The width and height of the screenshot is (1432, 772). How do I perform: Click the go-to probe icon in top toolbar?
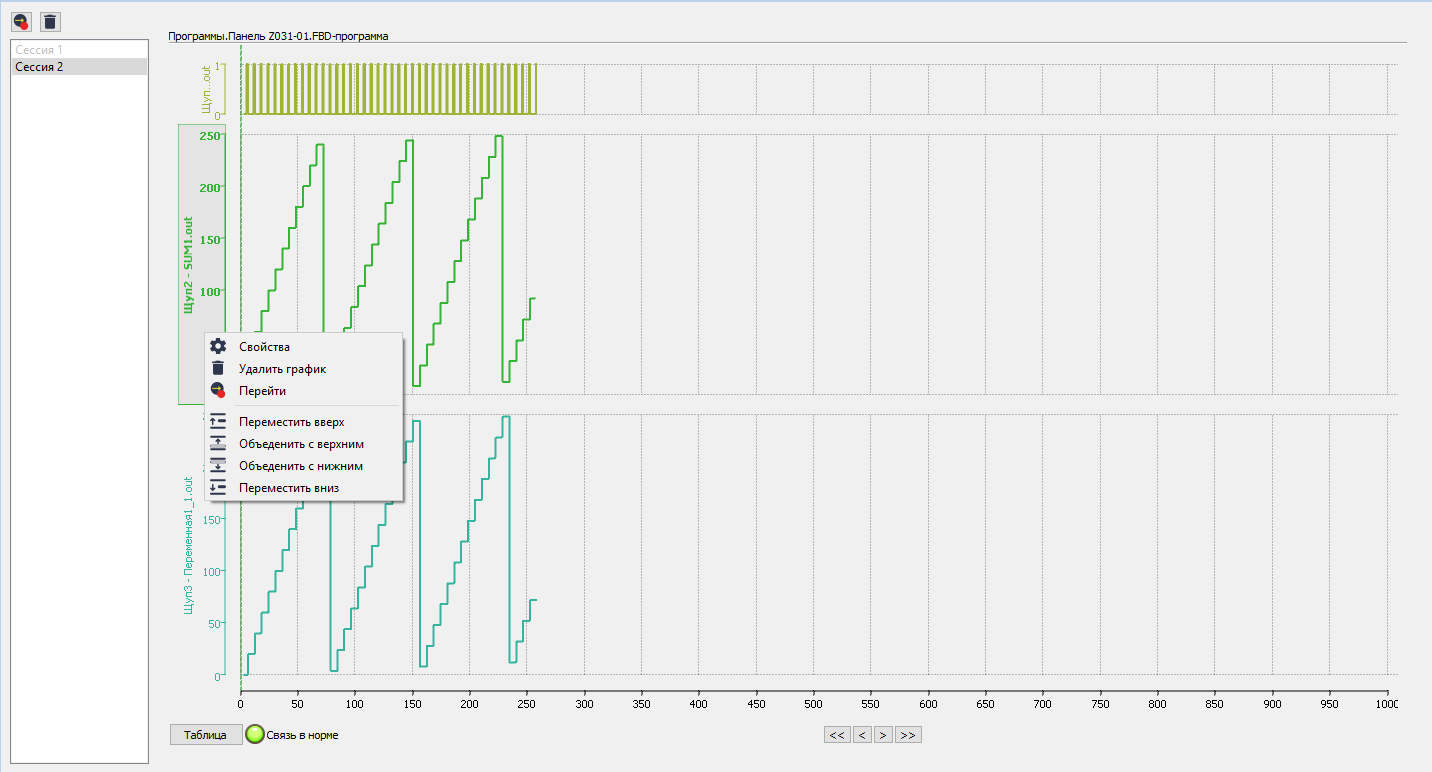(x=21, y=21)
